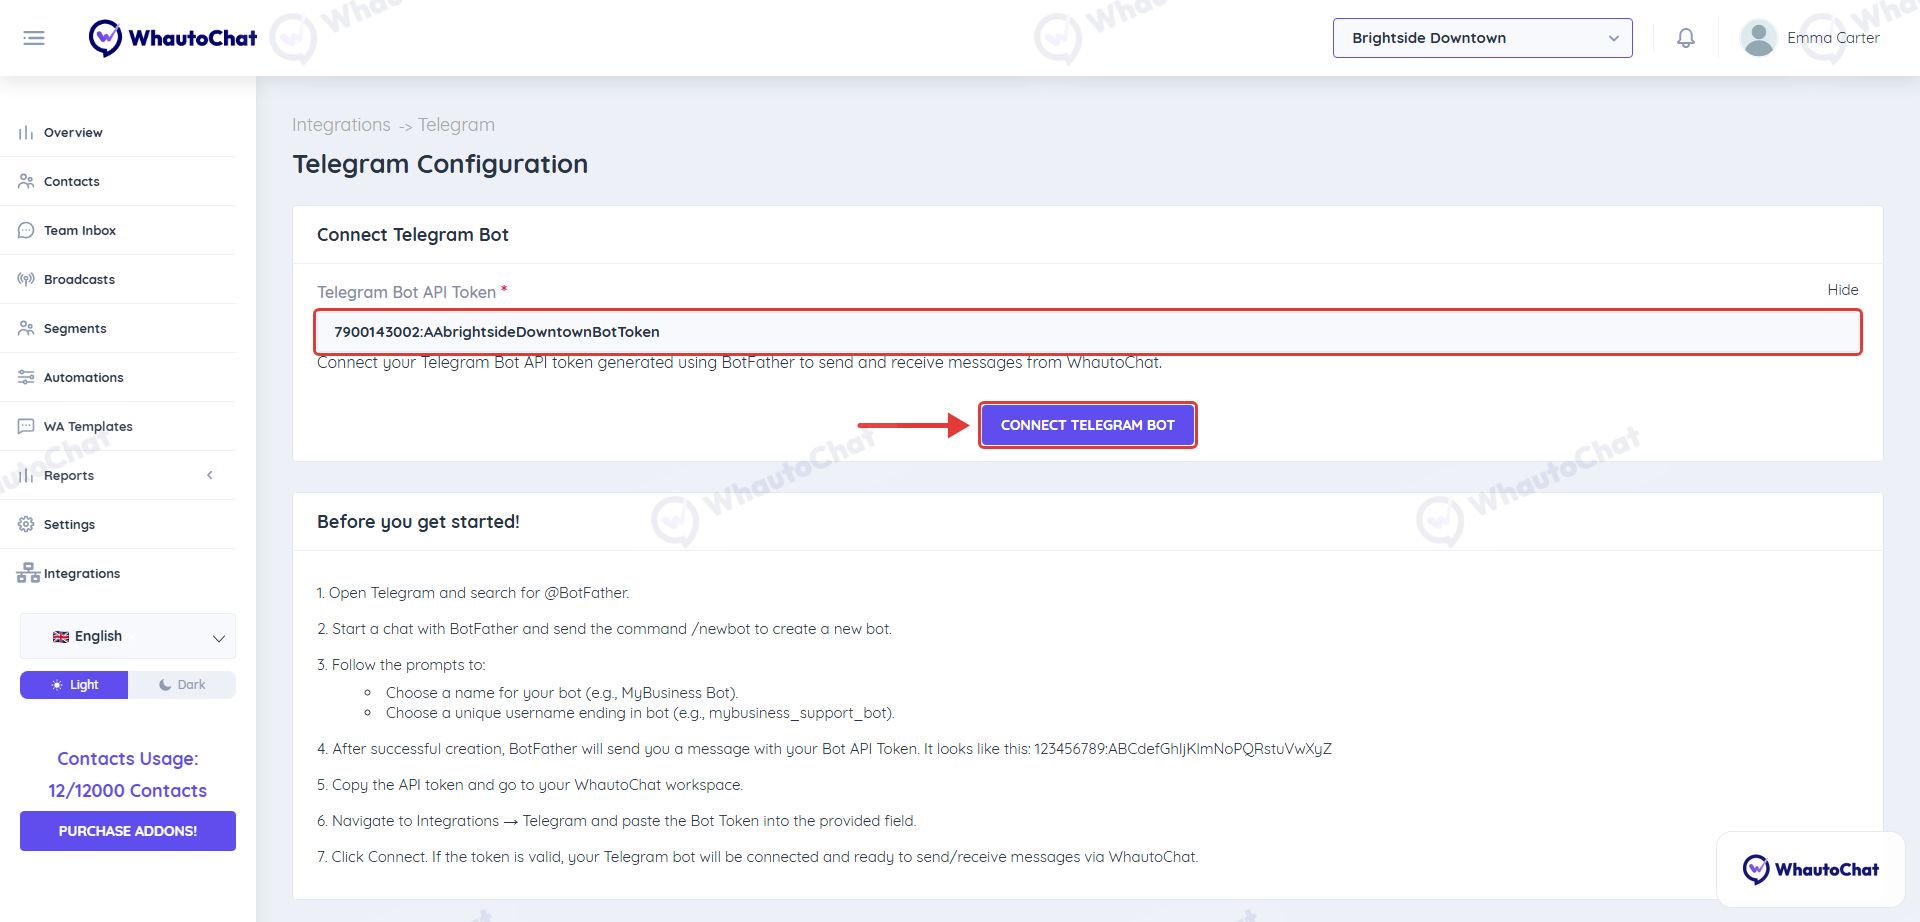
Task: Expand the English language selector
Action: 128,636
